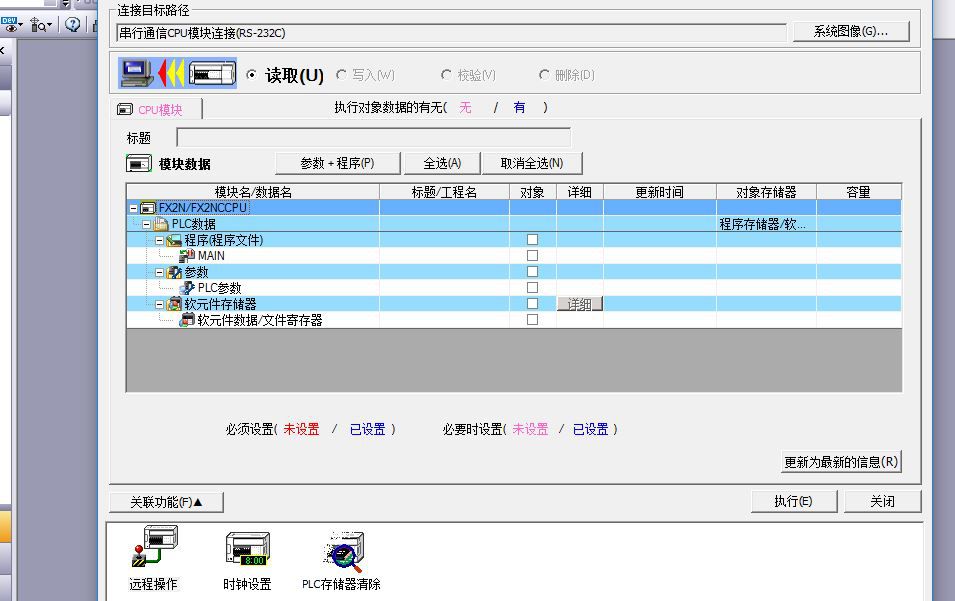The height and width of the screenshot is (601, 955).
Task: Collapse the 参数 tree node
Action: coord(159,272)
